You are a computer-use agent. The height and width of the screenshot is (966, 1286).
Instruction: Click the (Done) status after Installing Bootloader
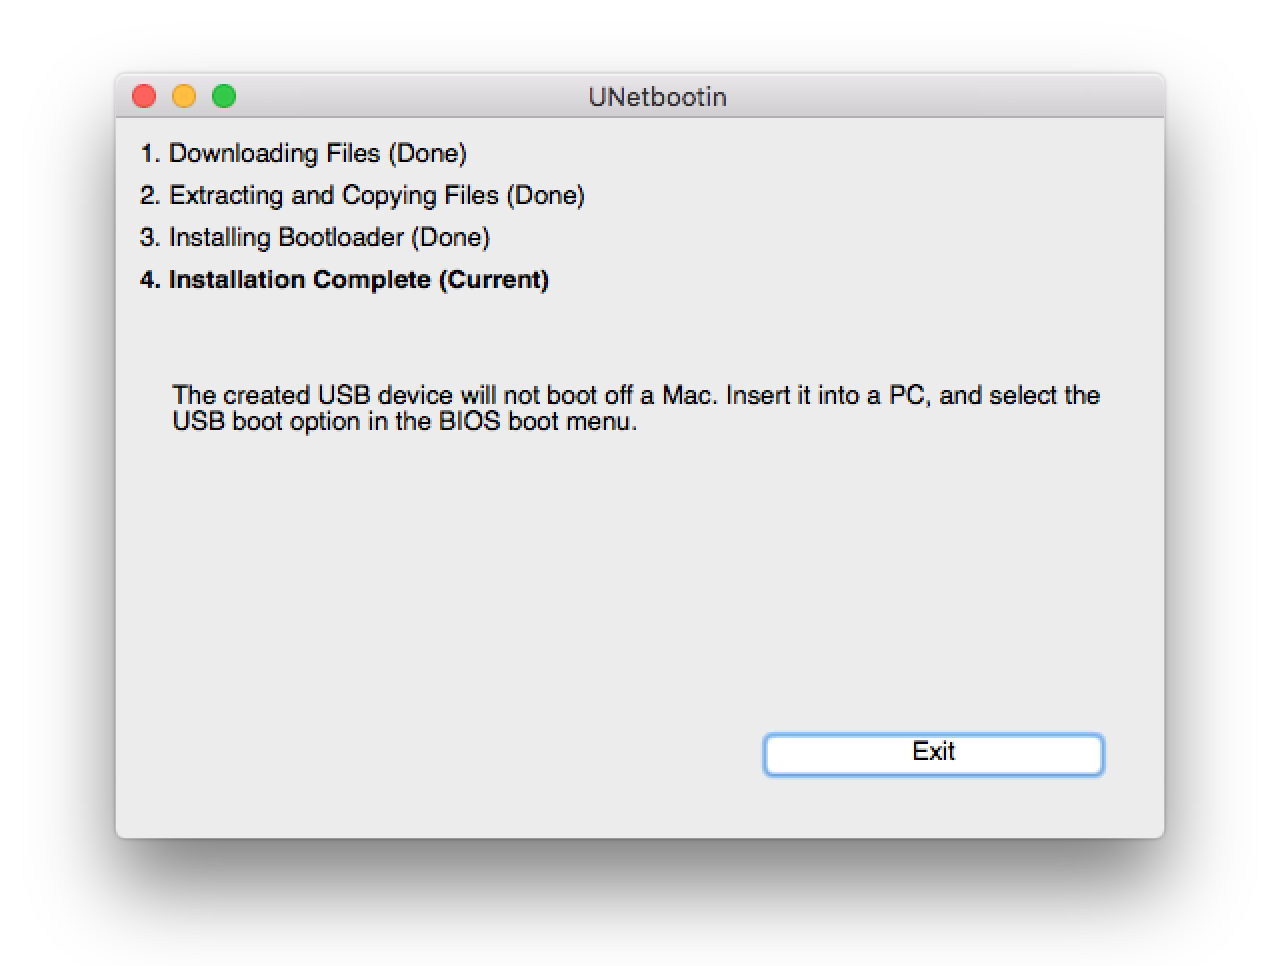pos(451,237)
